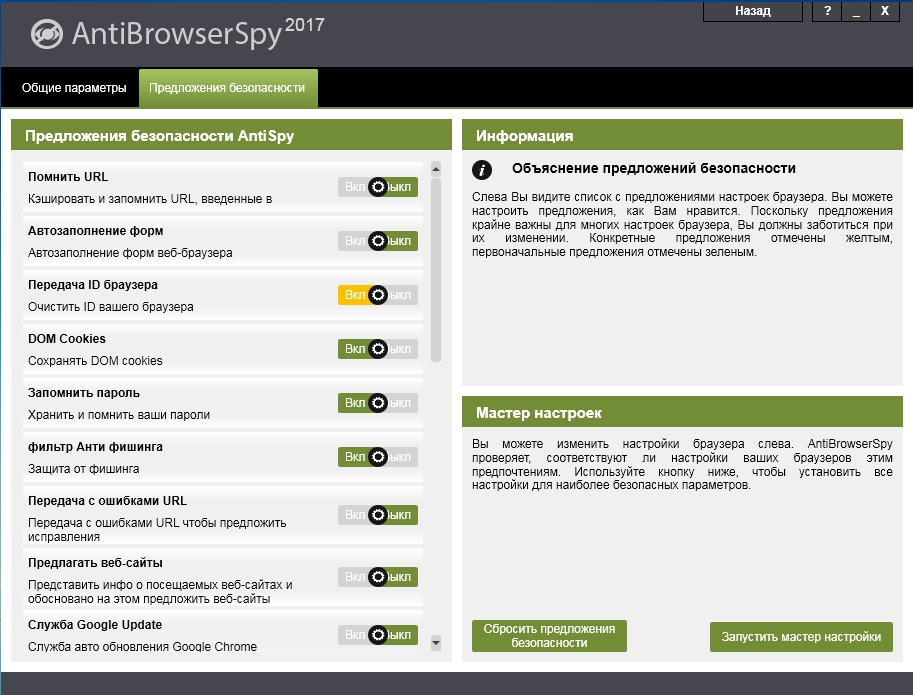Click the фильтр Анти фишинга title
Image resolution: width=913 pixels, height=695 pixels.
(x=95, y=447)
